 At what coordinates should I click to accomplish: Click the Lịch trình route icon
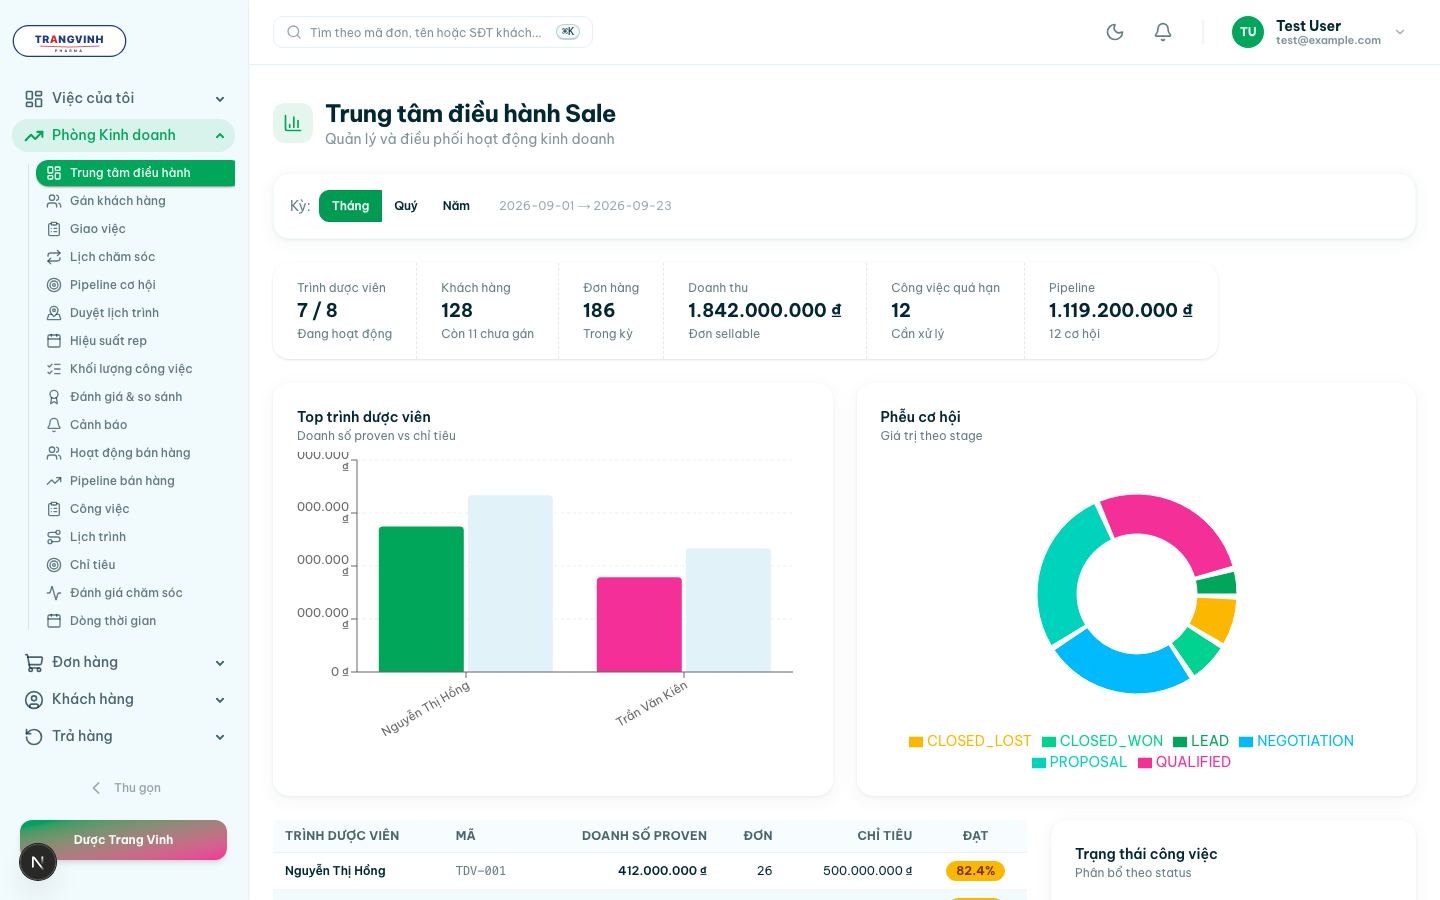[x=54, y=537]
